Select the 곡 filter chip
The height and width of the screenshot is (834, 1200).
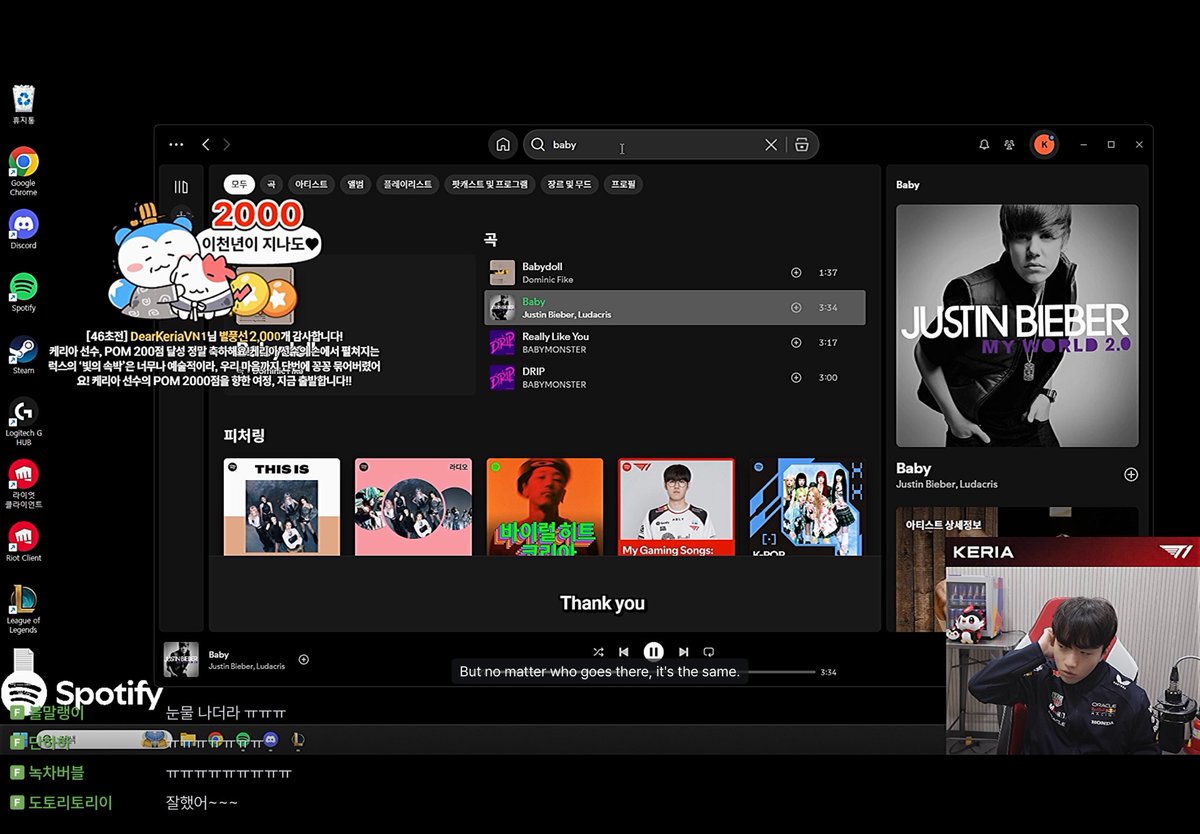271,184
